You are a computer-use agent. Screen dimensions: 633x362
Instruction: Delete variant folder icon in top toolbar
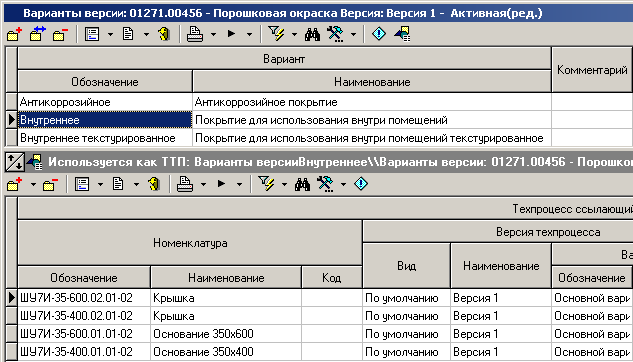(x=60, y=34)
